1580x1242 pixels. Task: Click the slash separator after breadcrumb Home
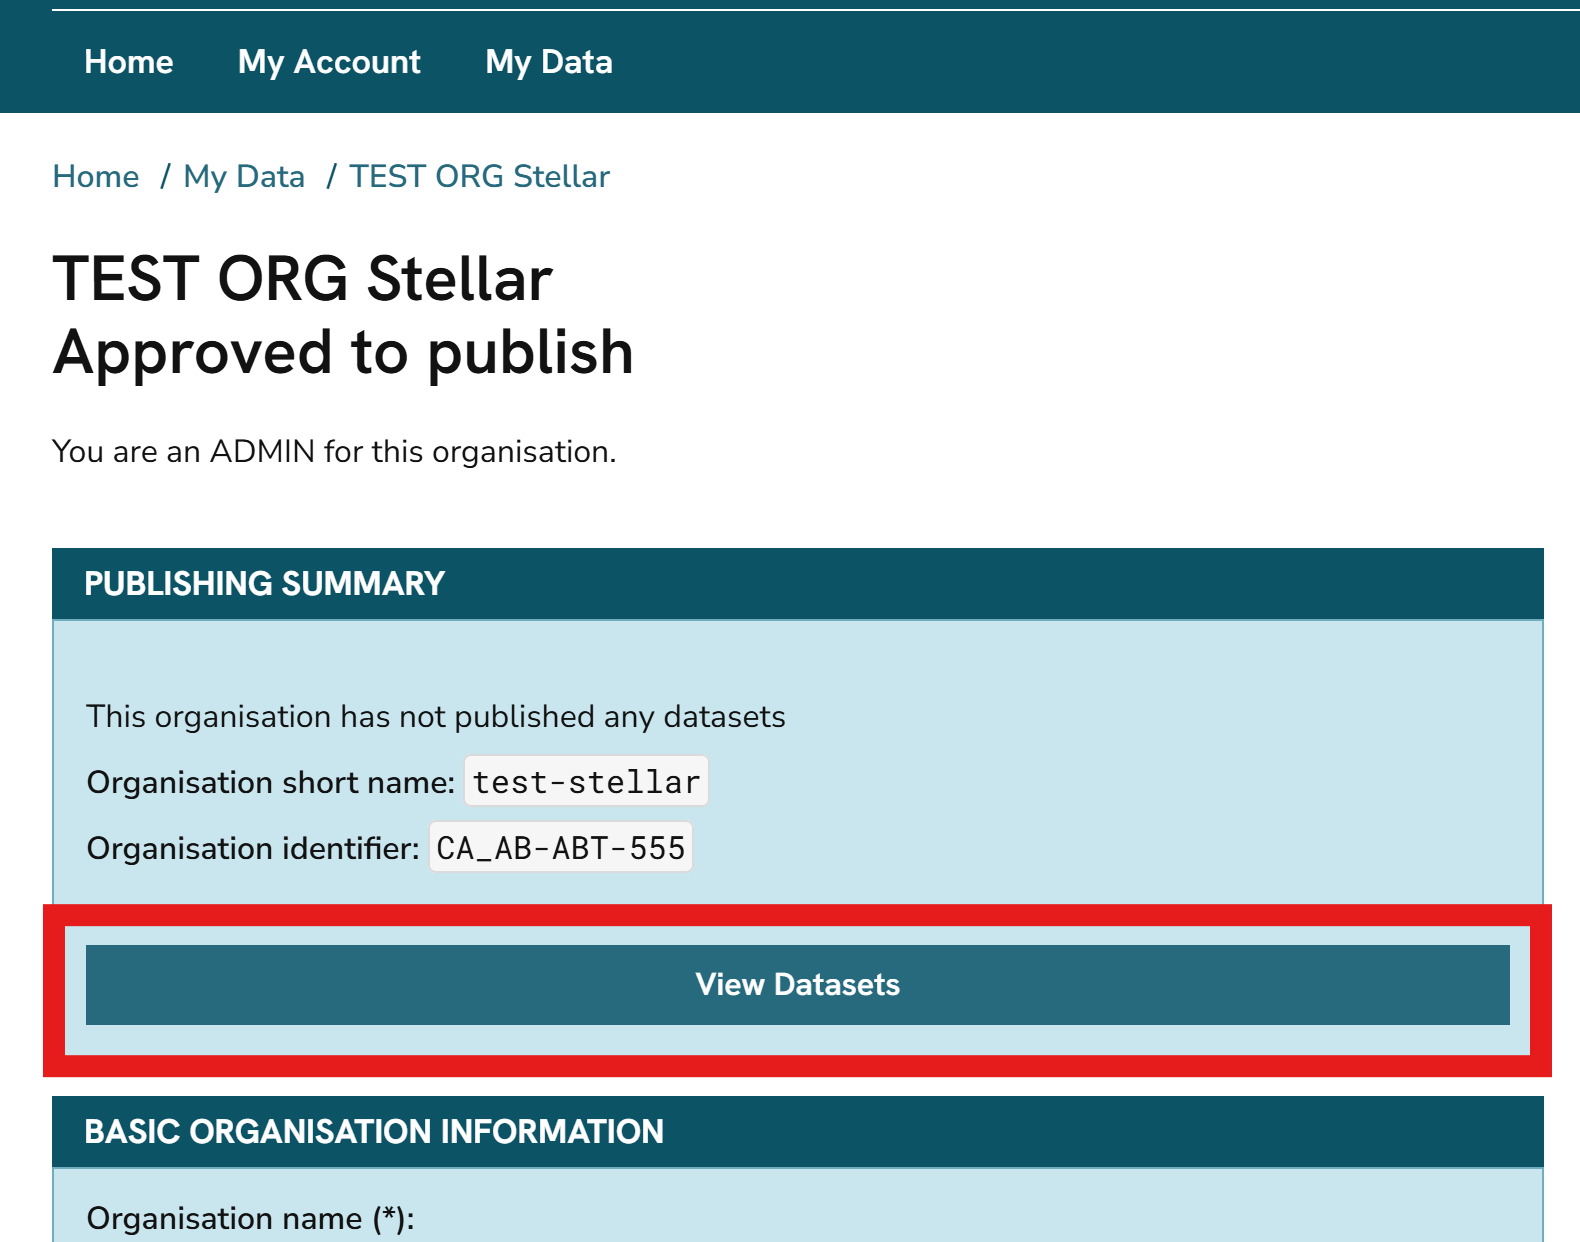(x=165, y=176)
